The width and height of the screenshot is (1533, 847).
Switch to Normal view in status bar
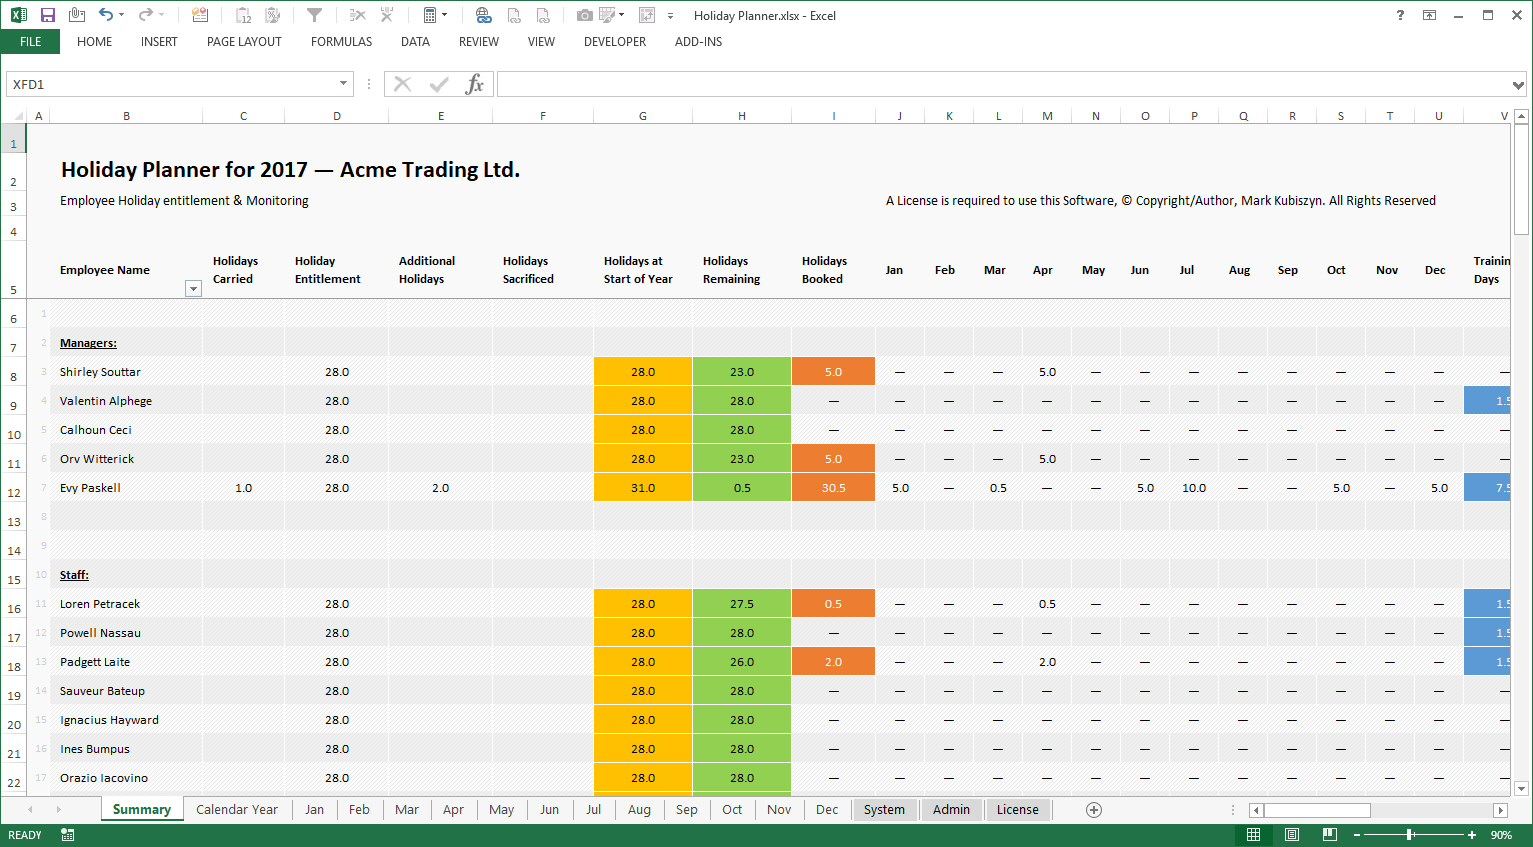coord(1253,835)
